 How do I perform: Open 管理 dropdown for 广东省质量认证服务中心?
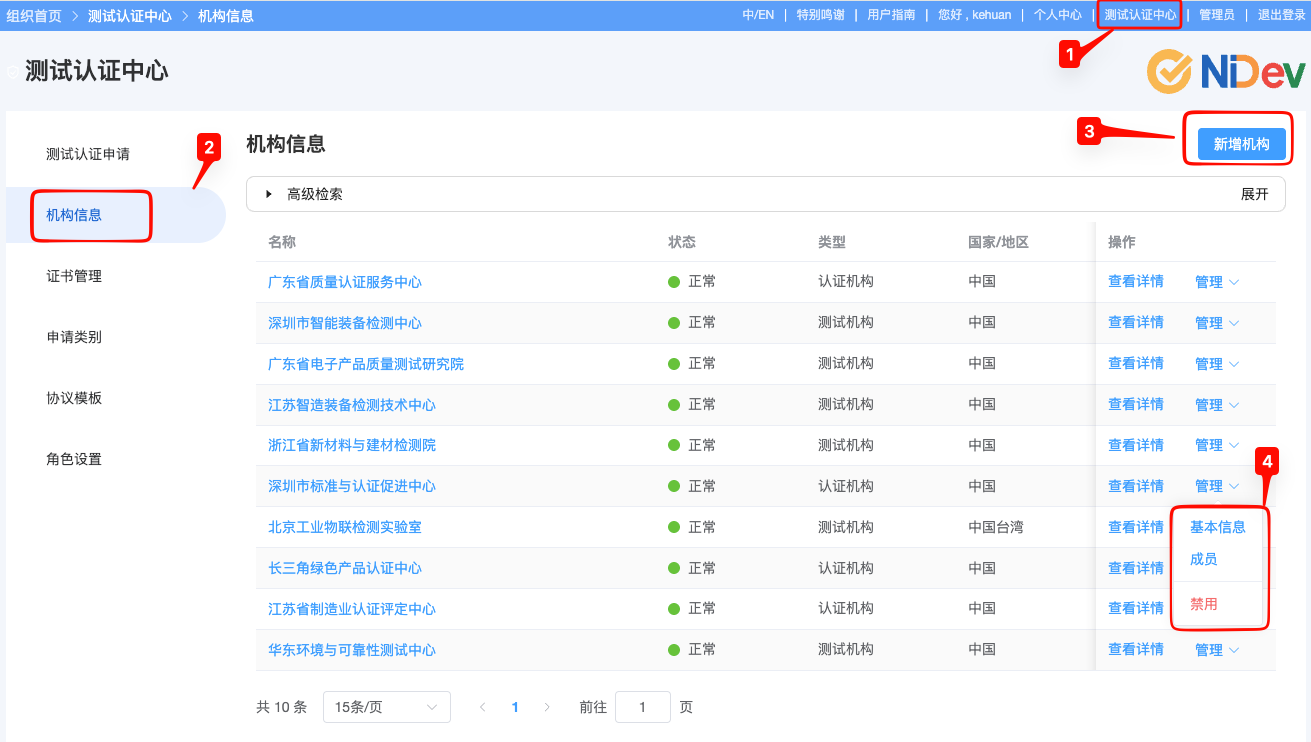[x=1217, y=282]
